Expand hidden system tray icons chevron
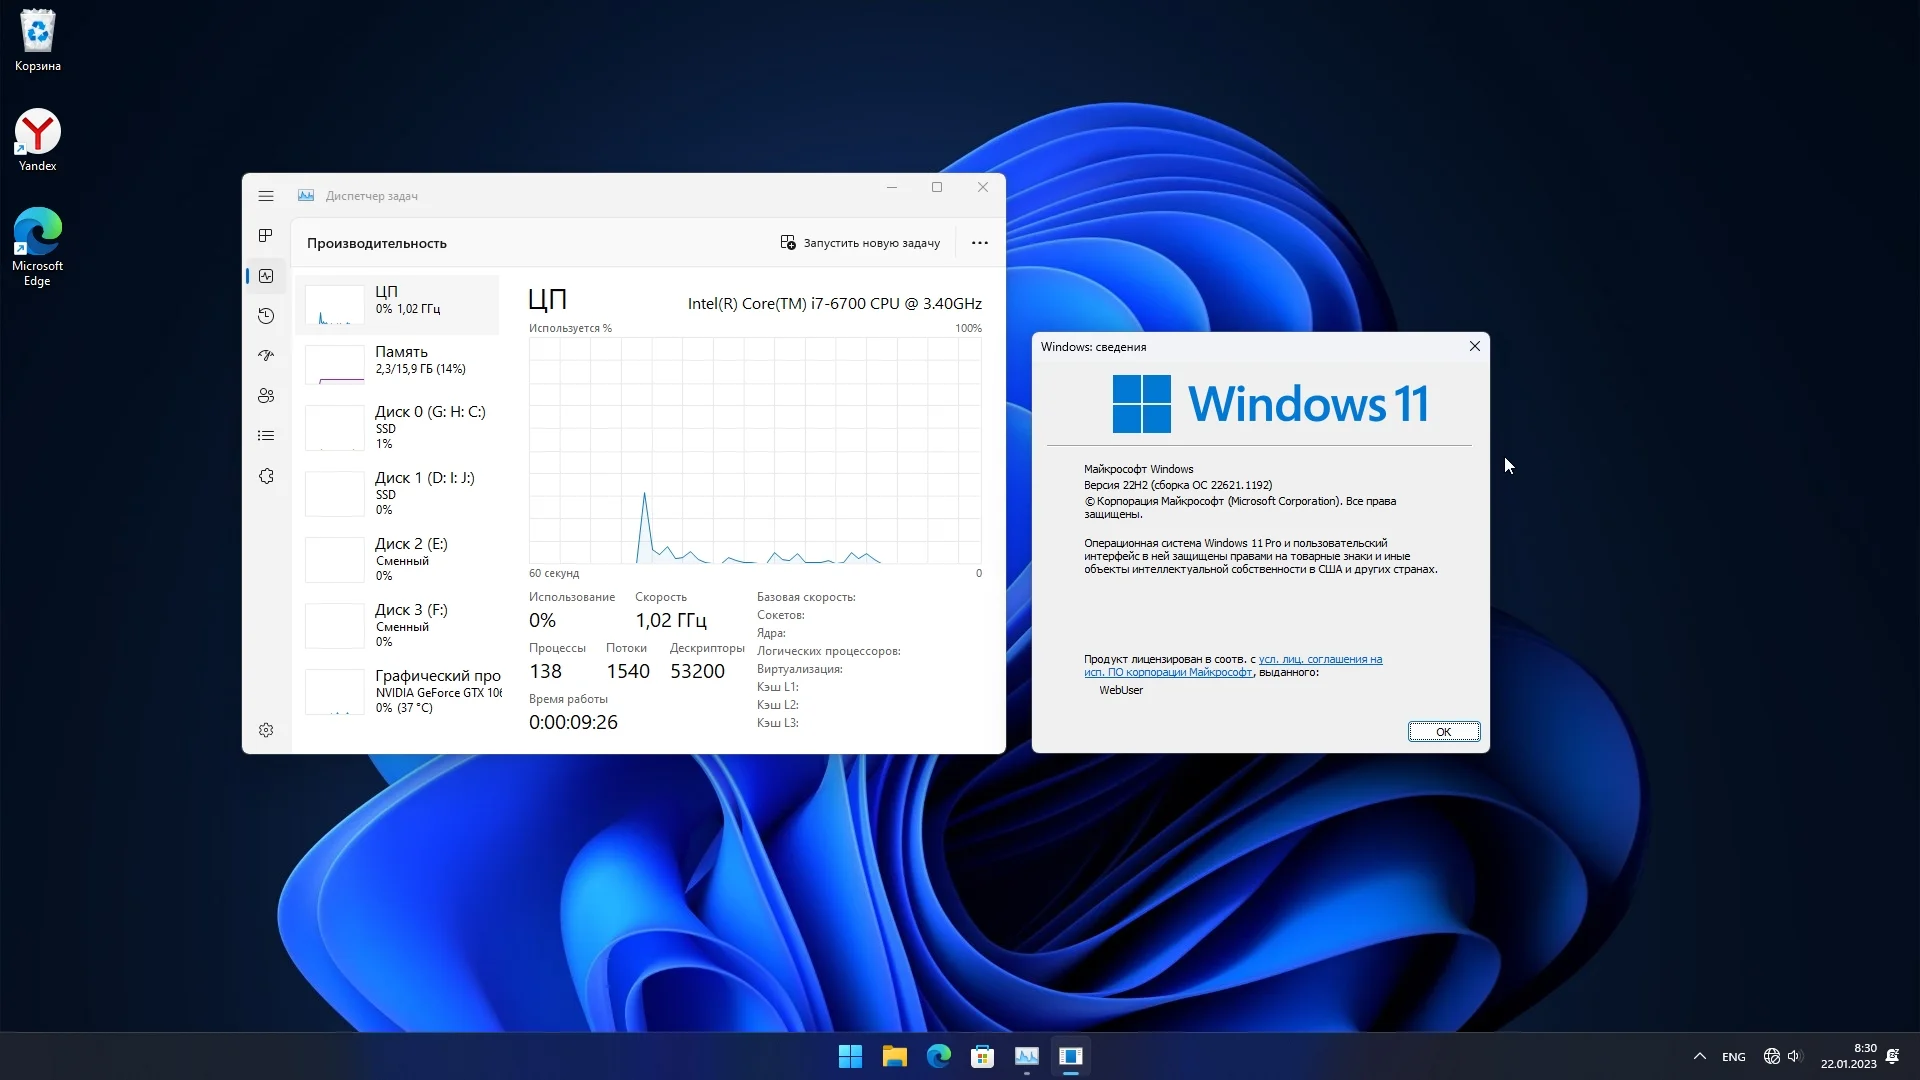Image resolution: width=1920 pixels, height=1080 pixels. coord(1699,1056)
